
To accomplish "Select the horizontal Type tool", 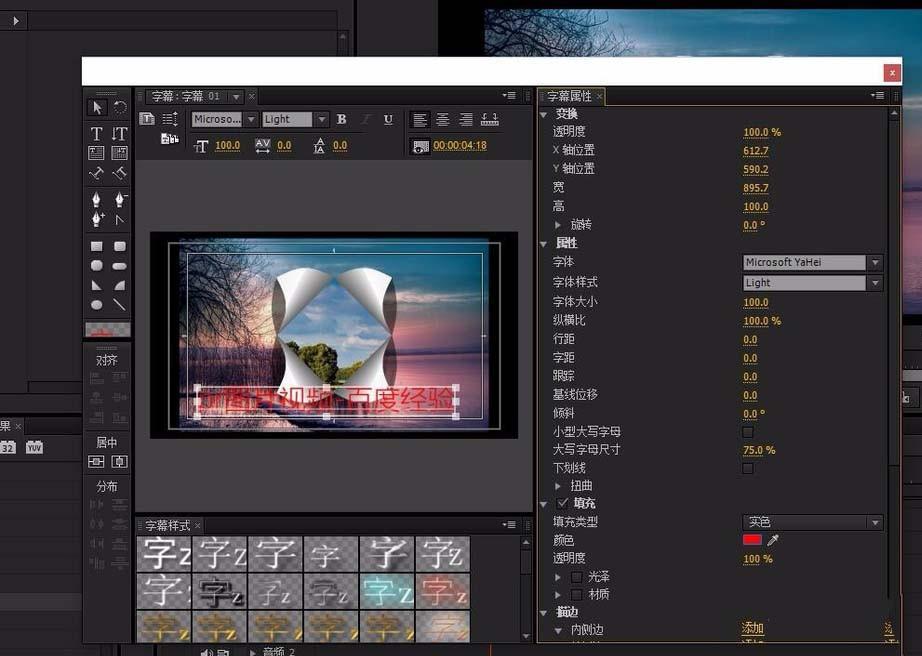I will (x=96, y=133).
